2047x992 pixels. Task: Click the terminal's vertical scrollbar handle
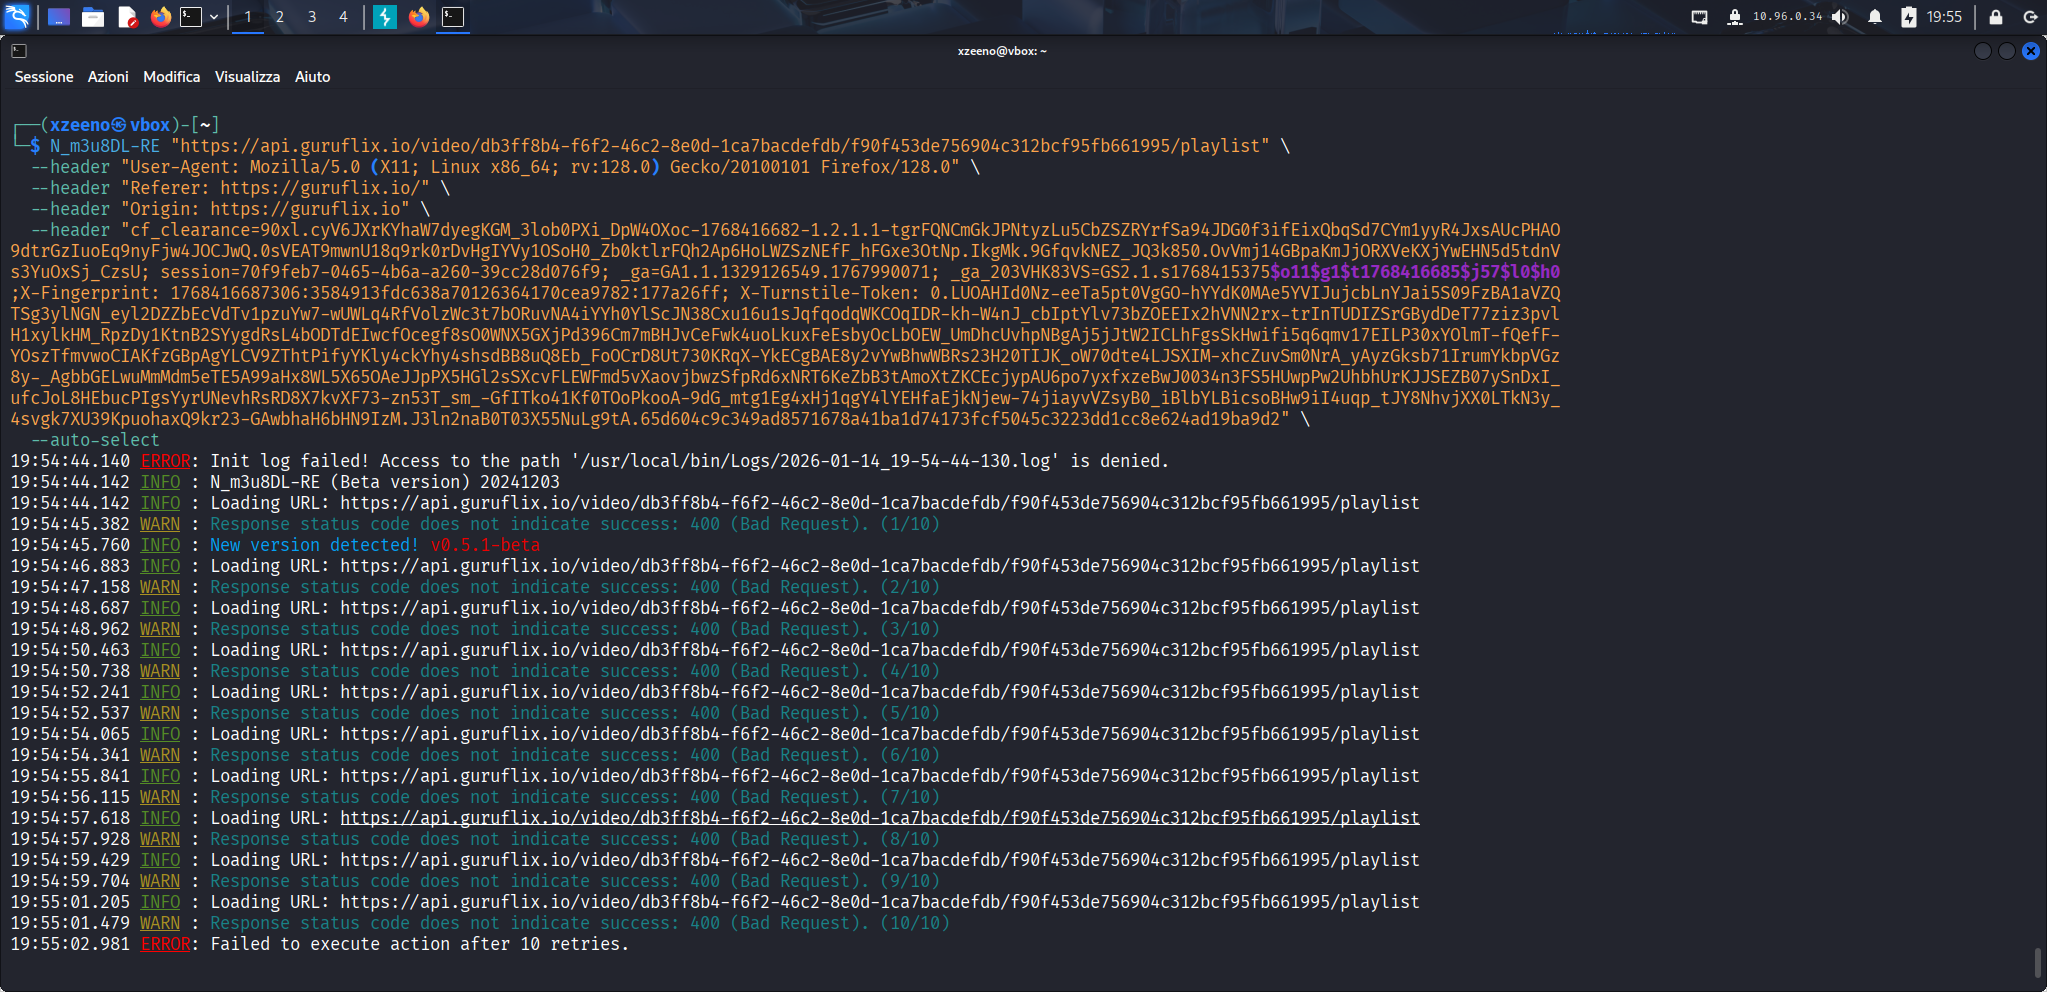click(x=2037, y=963)
